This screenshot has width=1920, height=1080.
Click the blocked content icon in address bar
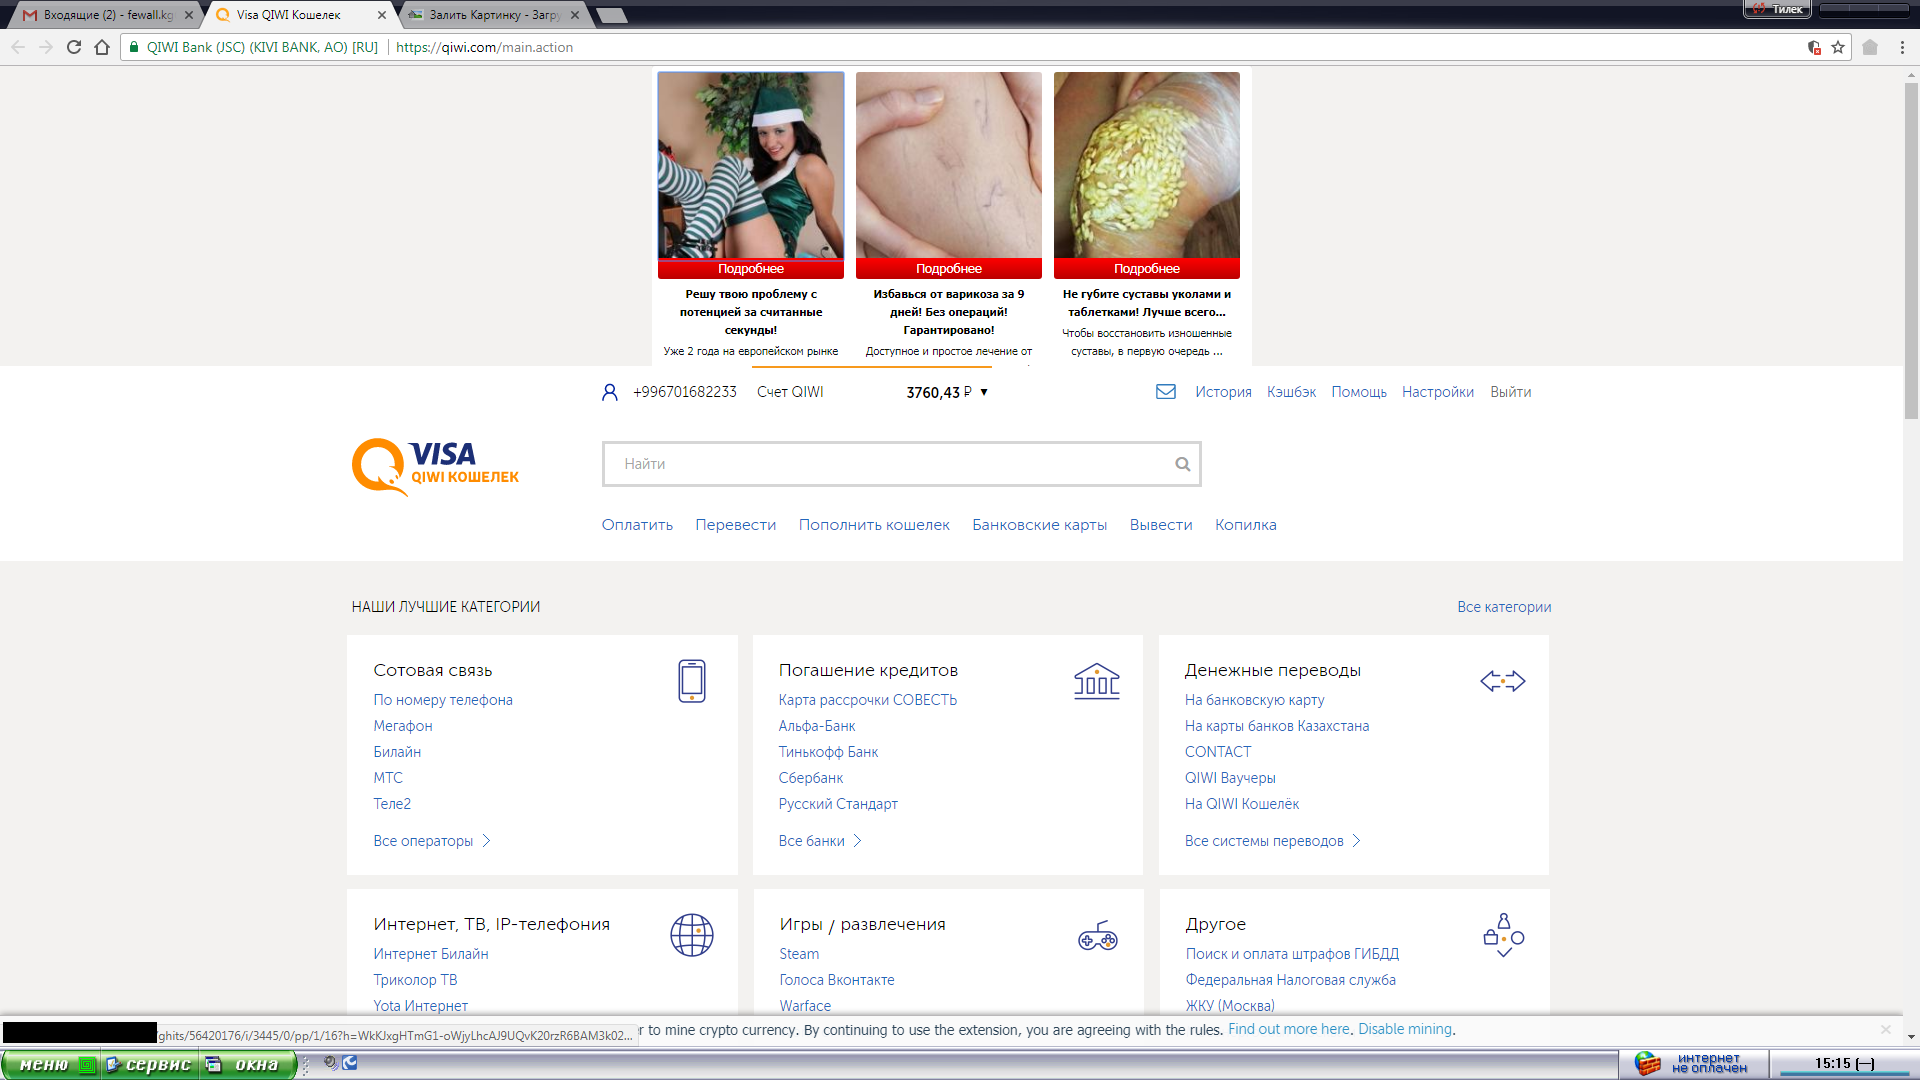1814,47
